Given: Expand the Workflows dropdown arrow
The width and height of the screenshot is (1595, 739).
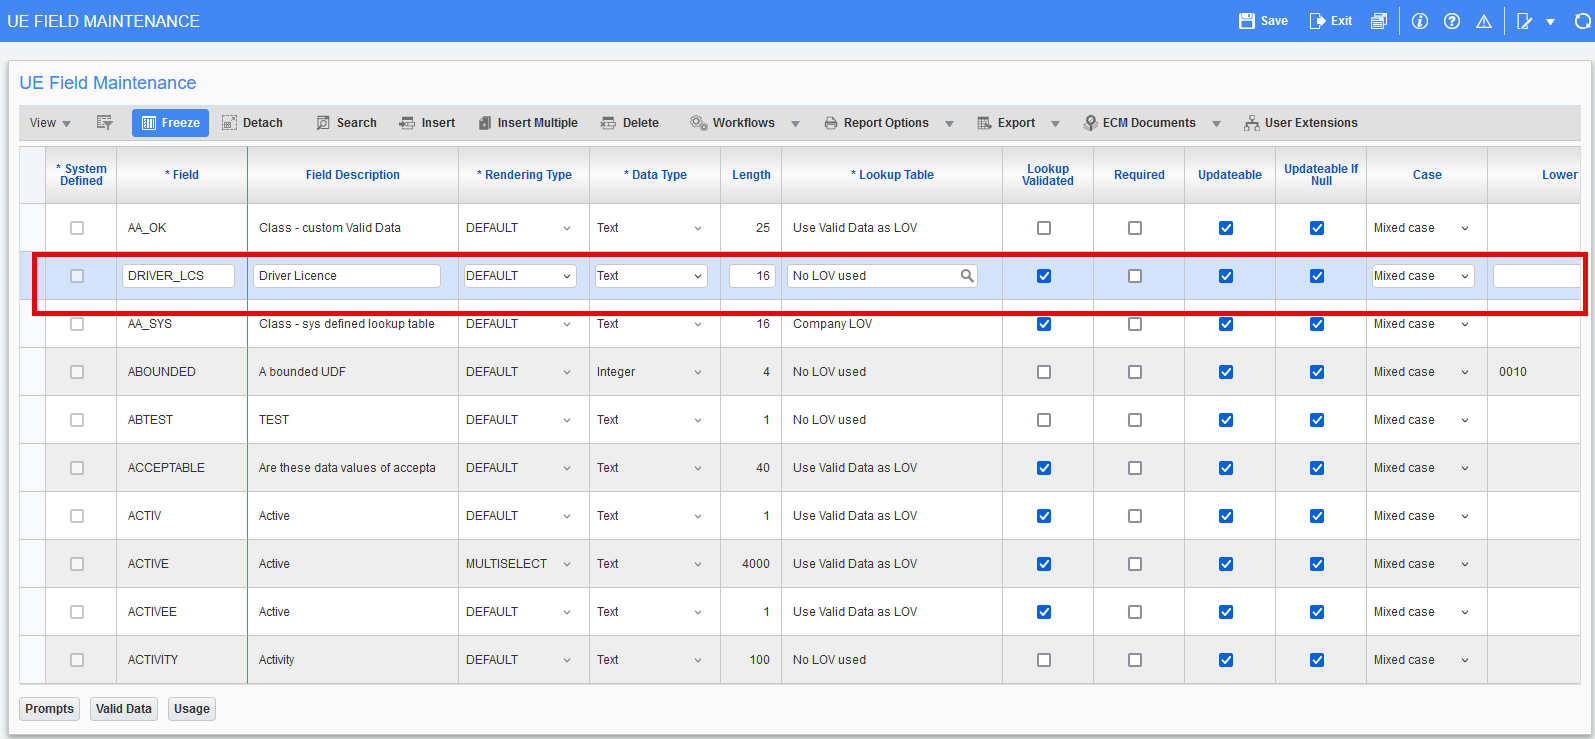Looking at the screenshot, I should pos(796,124).
